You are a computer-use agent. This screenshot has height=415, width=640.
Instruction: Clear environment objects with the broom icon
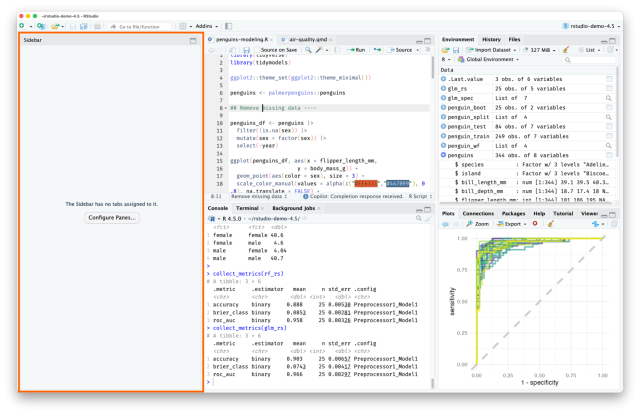565,50
